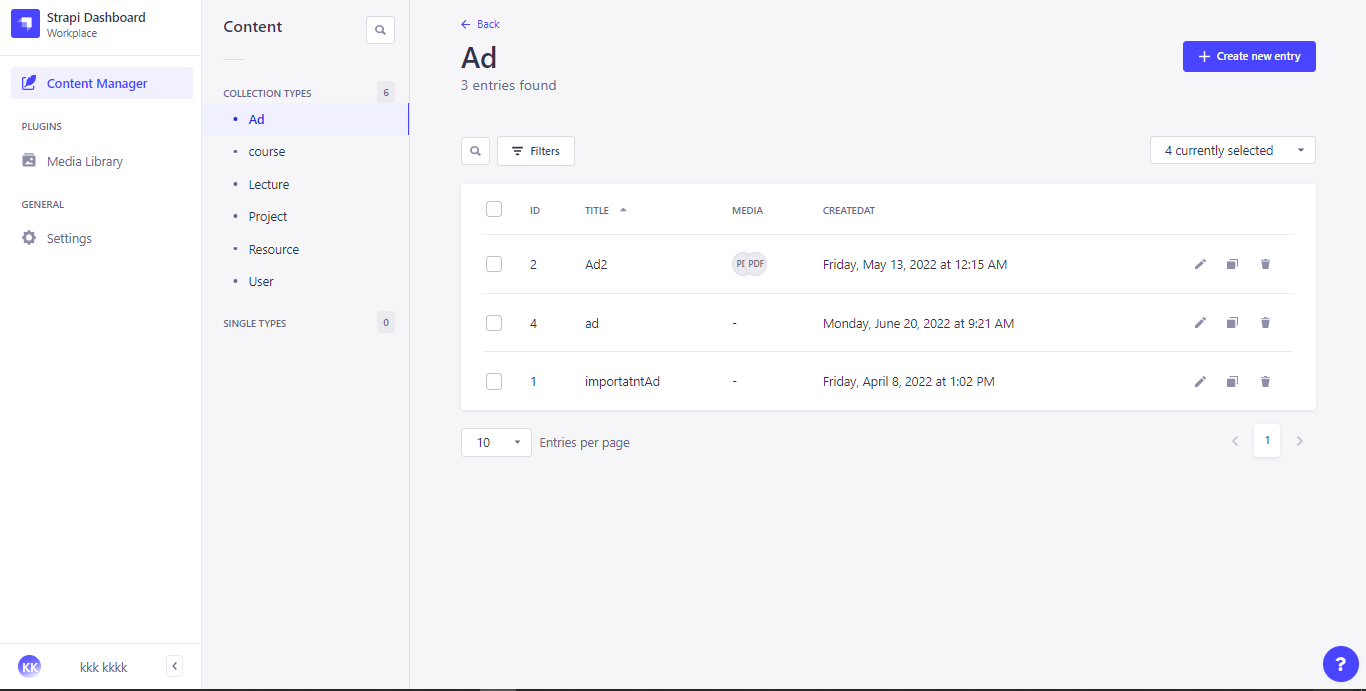Collapse the left navigation sidebar
1366x691 pixels.
(x=174, y=666)
